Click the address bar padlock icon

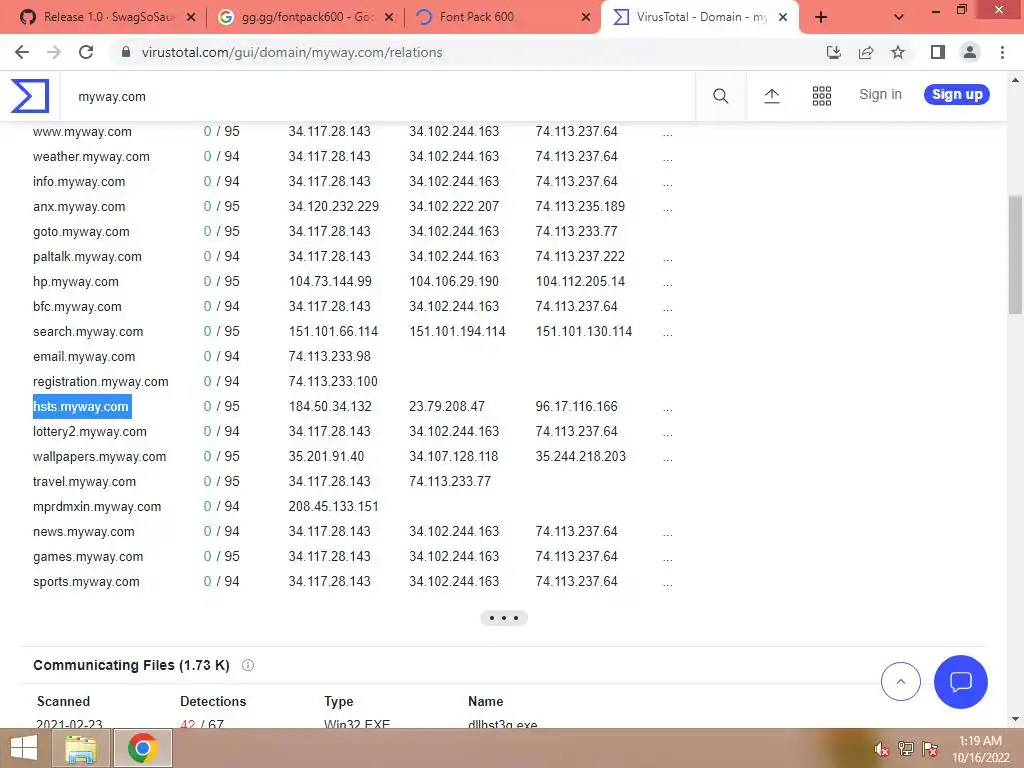tap(126, 52)
